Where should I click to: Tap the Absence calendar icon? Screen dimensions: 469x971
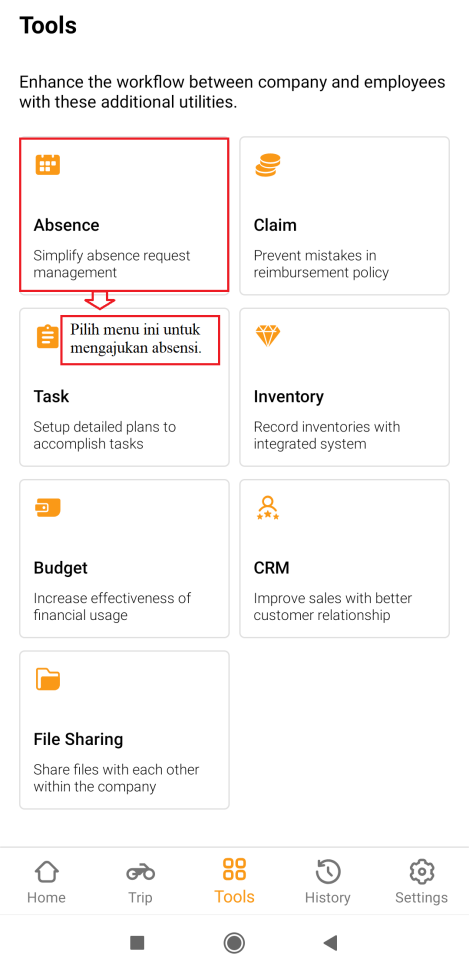click(x=48, y=165)
